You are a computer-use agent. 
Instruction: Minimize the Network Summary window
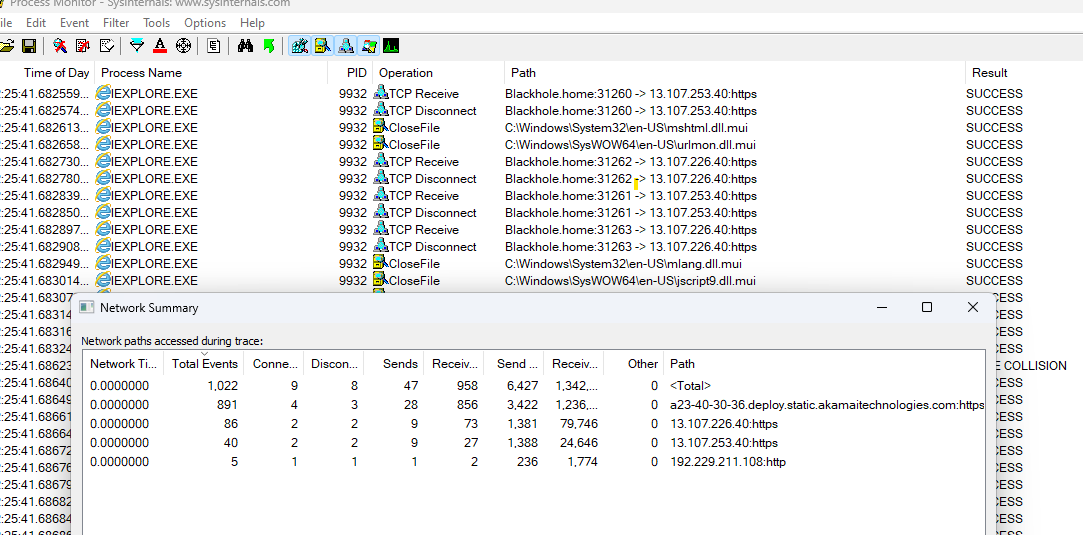[882, 307]
